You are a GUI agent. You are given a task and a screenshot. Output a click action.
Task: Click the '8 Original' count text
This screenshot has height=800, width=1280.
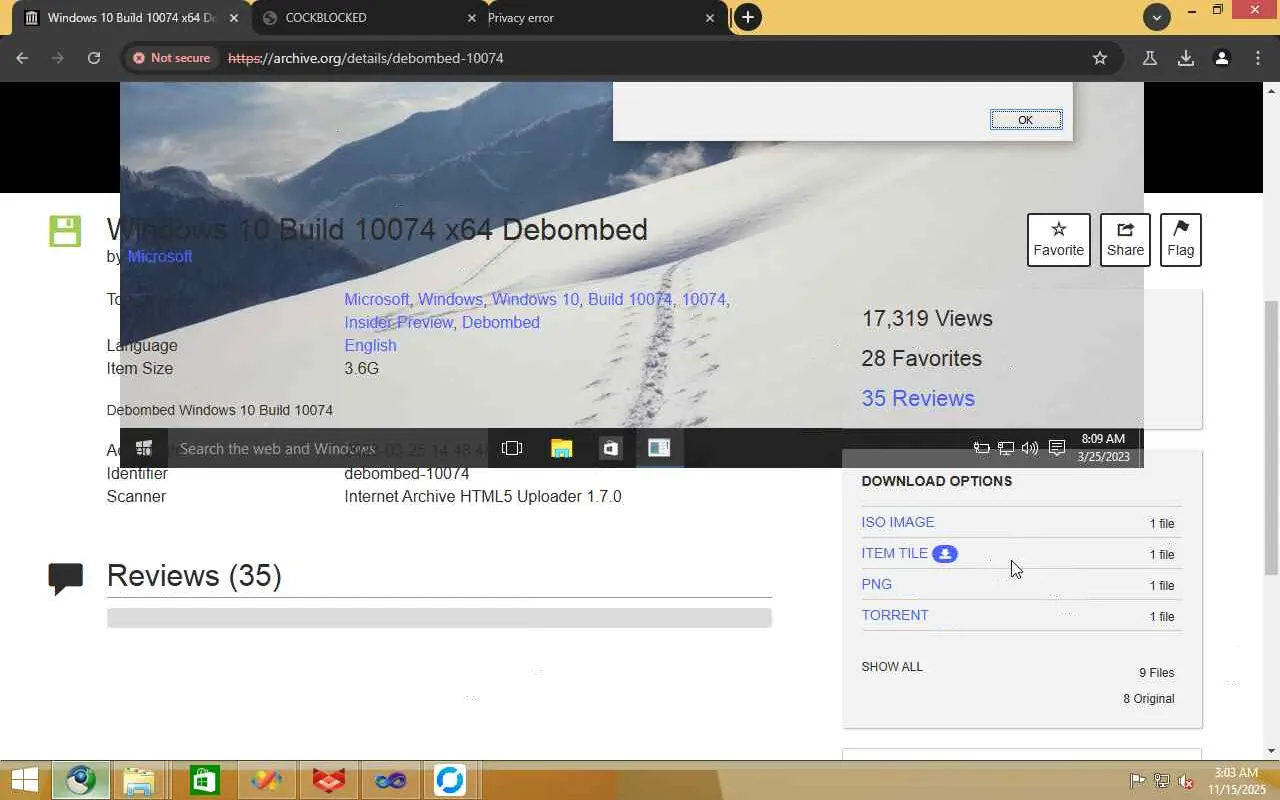(1149, 699)
